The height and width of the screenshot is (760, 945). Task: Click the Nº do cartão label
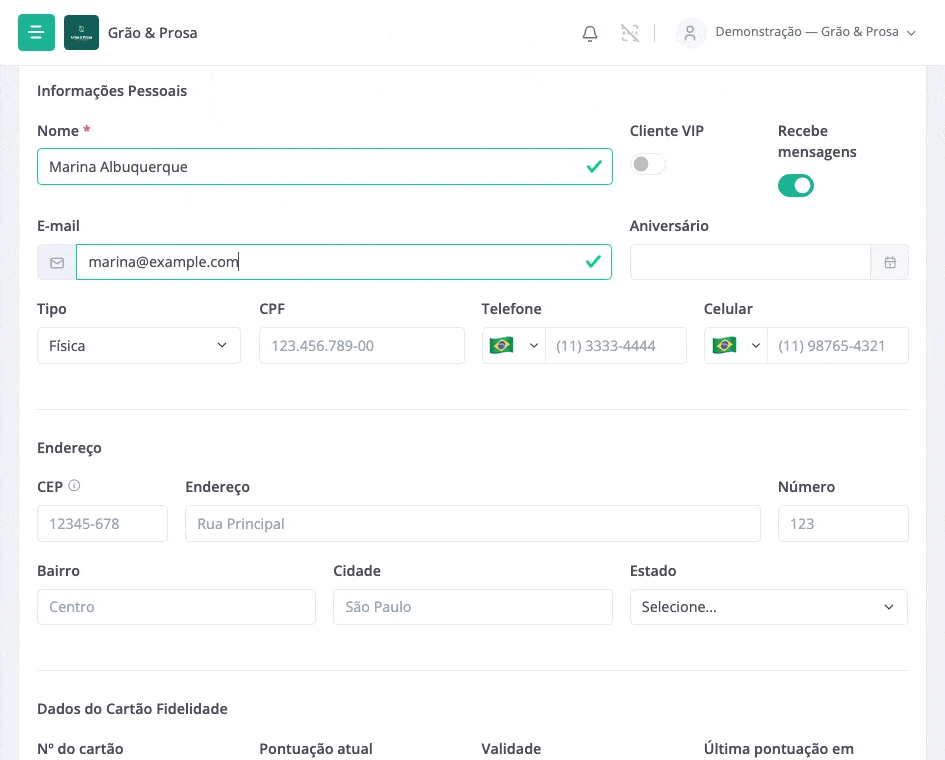tap(80, 749)
